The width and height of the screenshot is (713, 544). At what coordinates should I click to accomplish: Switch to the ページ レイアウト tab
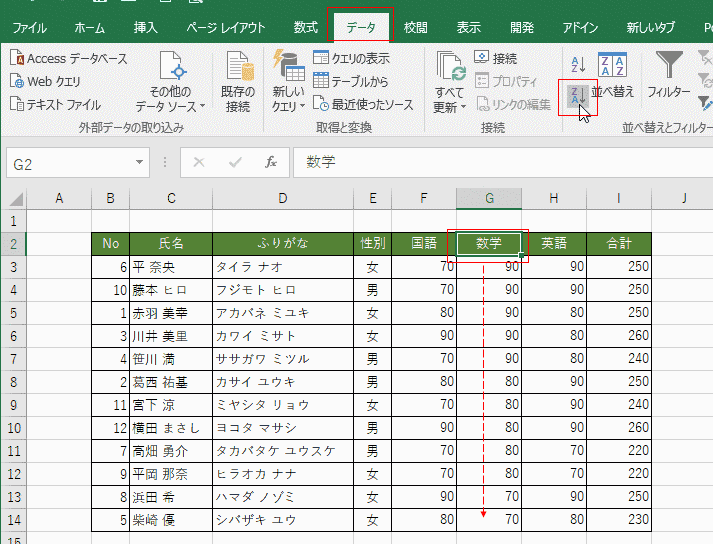[226, 28]
